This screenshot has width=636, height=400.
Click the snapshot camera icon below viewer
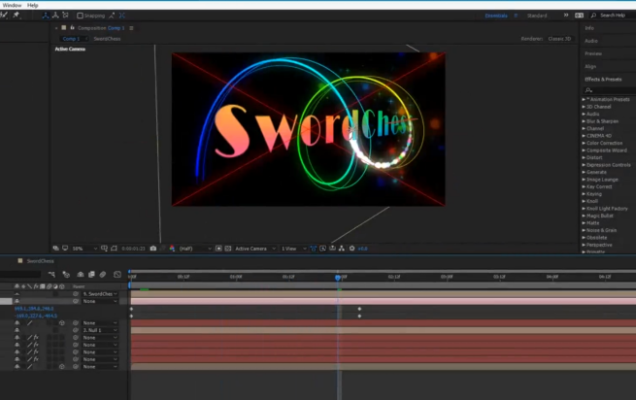(153, 248)
